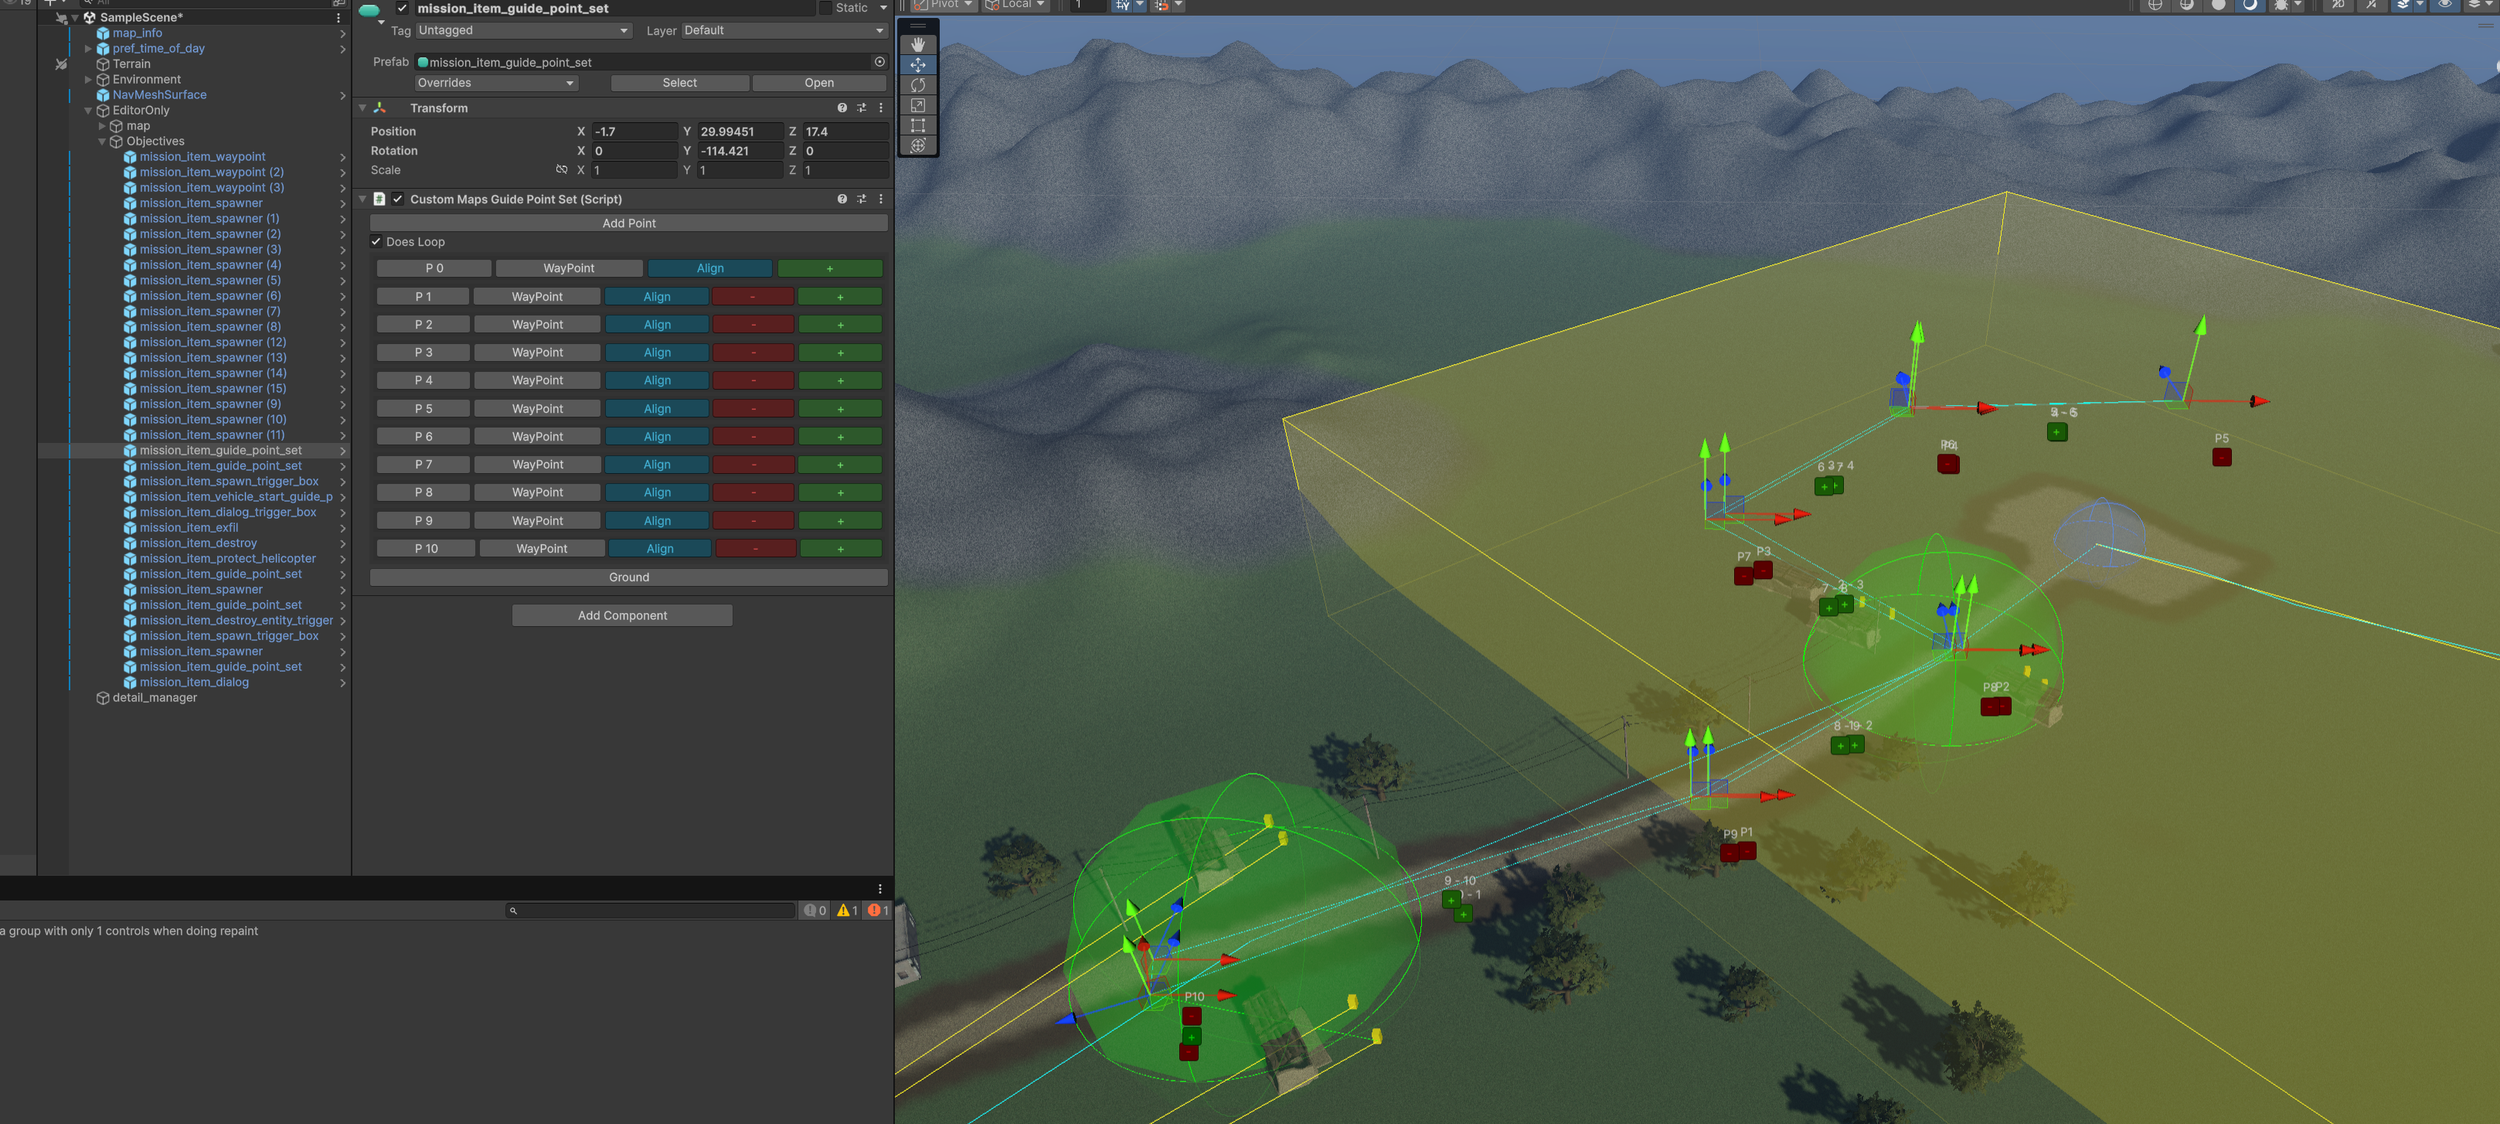Viewport: 2500px width, 1124px height.
Task: Open Transform component help icon
Action: click(842, 108)
